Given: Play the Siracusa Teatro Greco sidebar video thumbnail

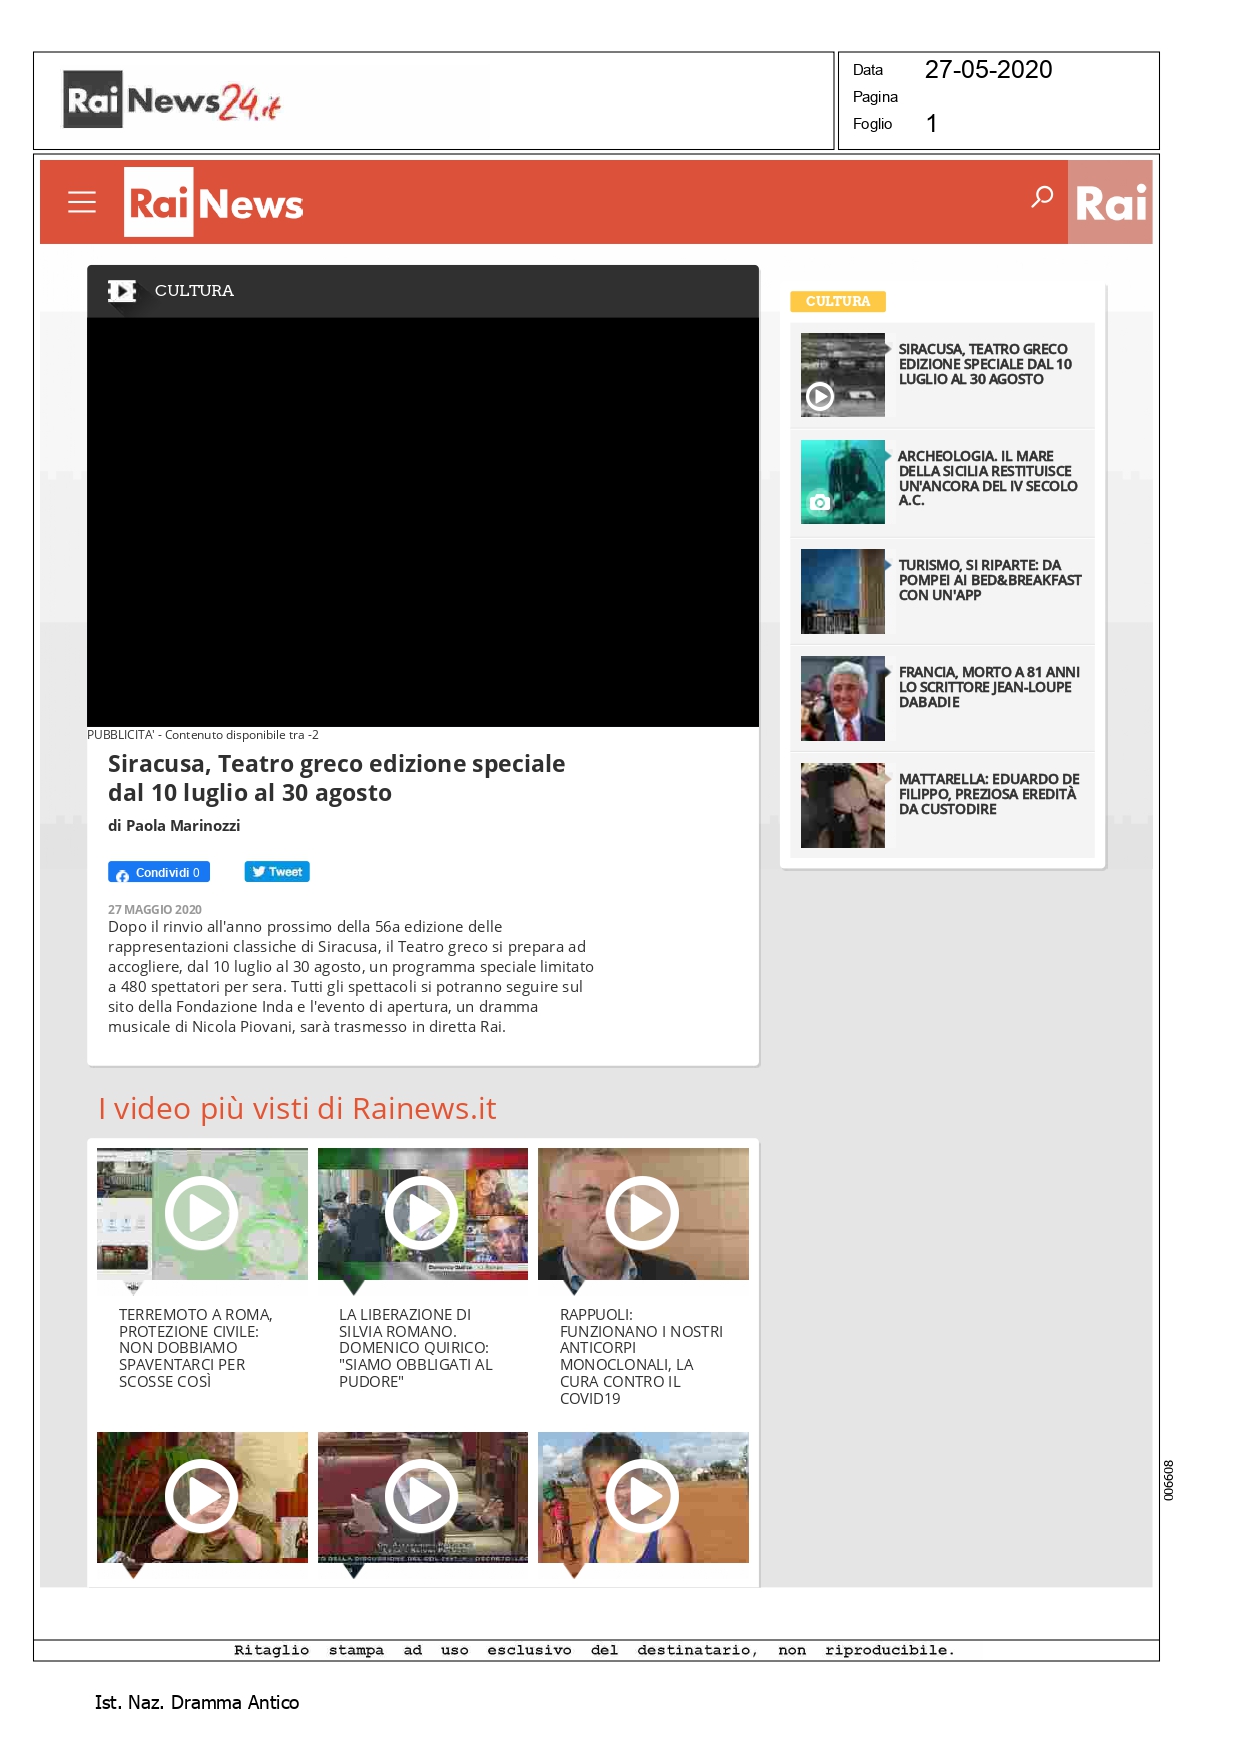Looking at the screenshot, I should [x=843, y=375].
